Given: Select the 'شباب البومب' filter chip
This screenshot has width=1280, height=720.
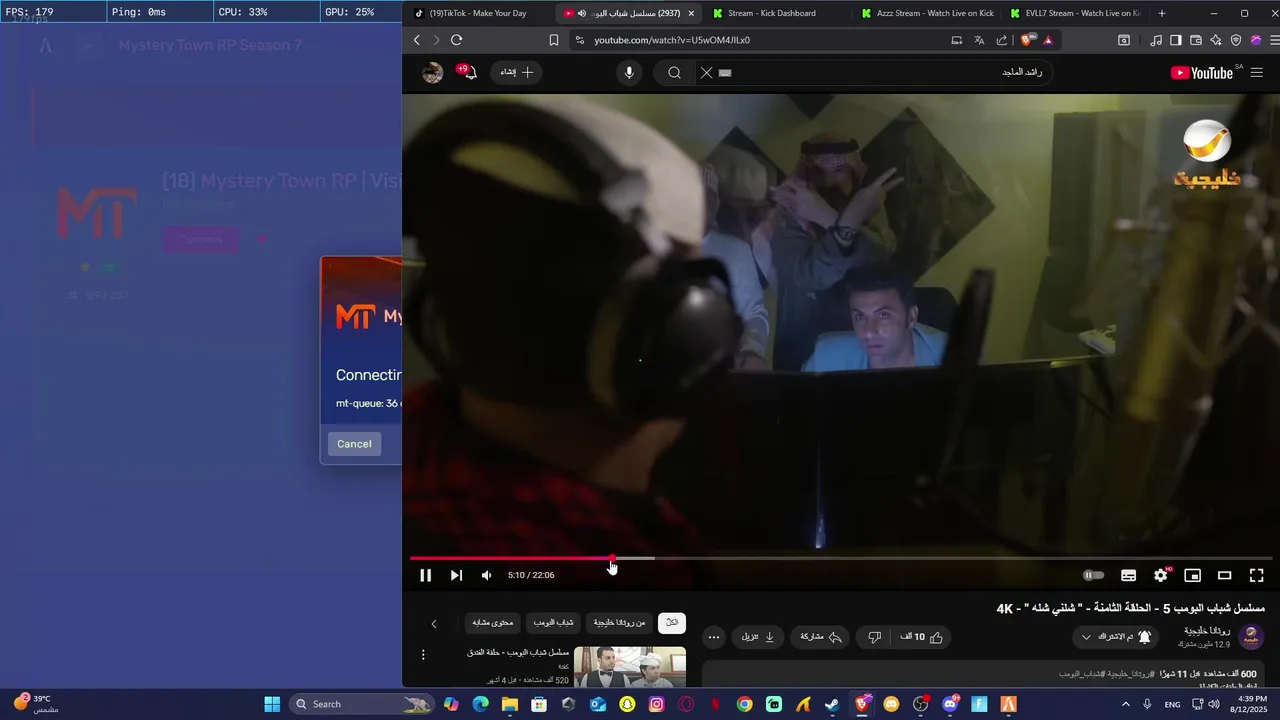Looking at the screenshot, I should tap(553, 623).
